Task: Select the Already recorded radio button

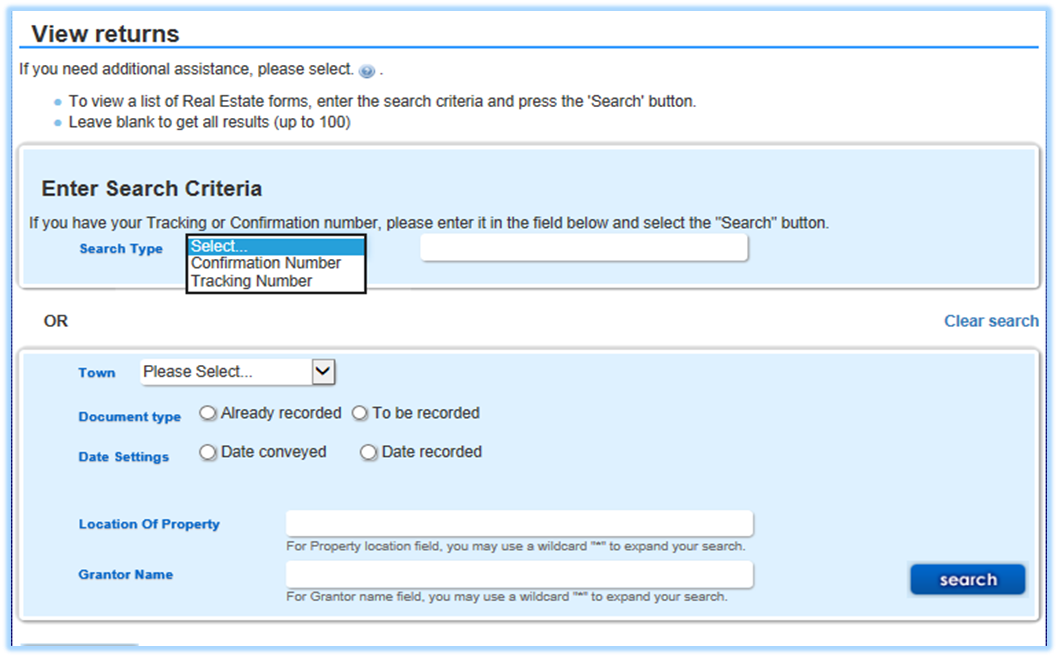Action: coord(208,413)
